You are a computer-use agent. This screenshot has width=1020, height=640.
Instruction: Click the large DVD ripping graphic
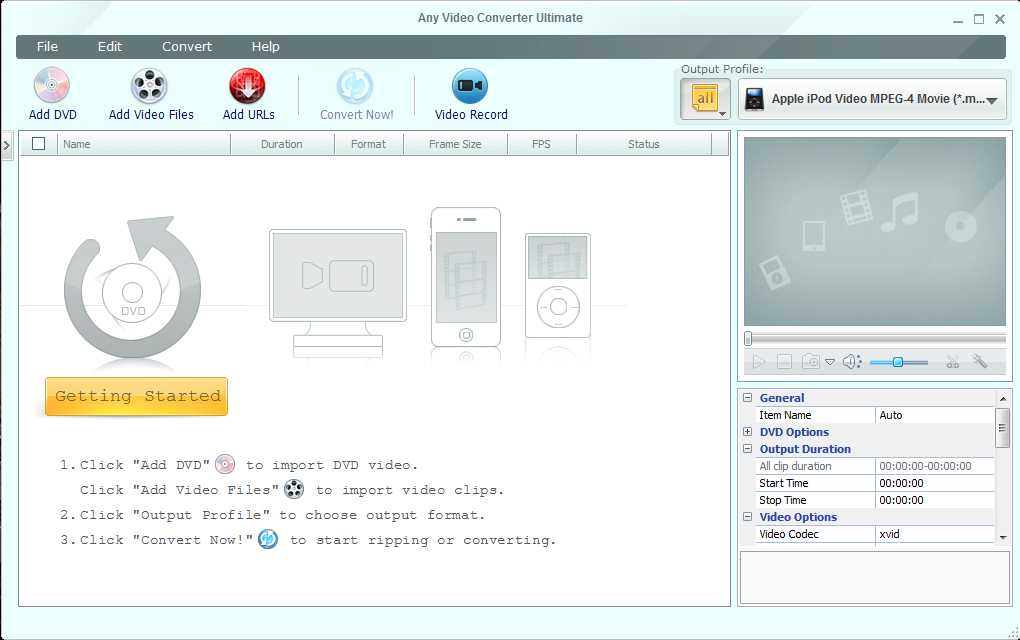coord(133,287)
